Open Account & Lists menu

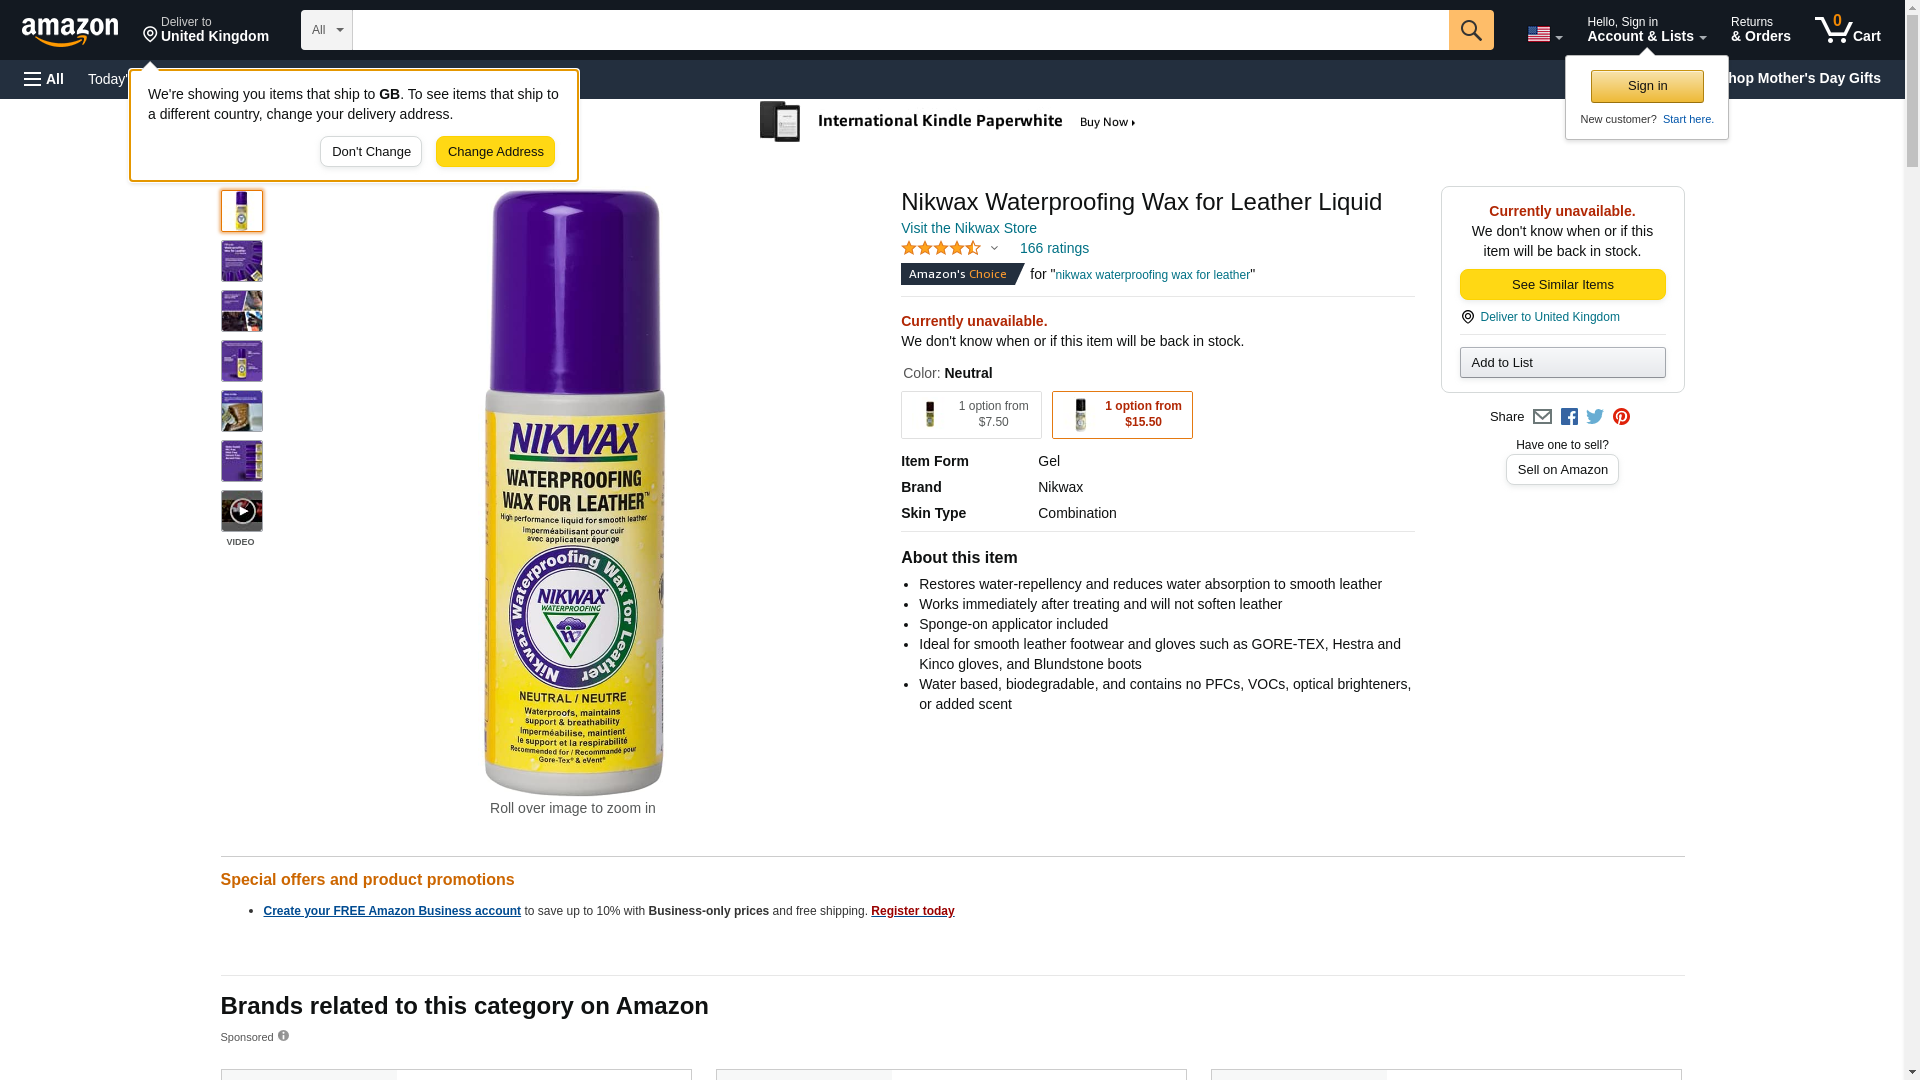click(x=1646, y=30)
